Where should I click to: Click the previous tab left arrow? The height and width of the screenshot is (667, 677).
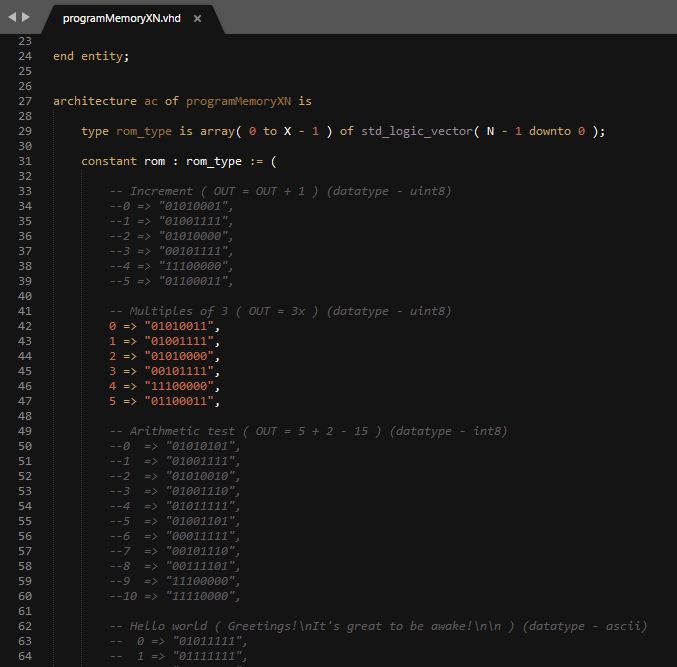(12, 17)
